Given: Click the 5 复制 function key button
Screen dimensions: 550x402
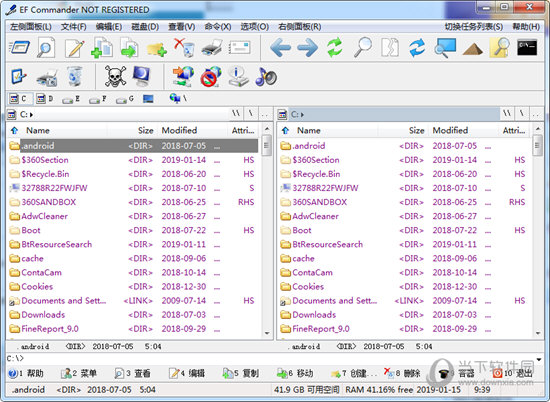Looking at the screenshot, I should [x=241, y=373].
